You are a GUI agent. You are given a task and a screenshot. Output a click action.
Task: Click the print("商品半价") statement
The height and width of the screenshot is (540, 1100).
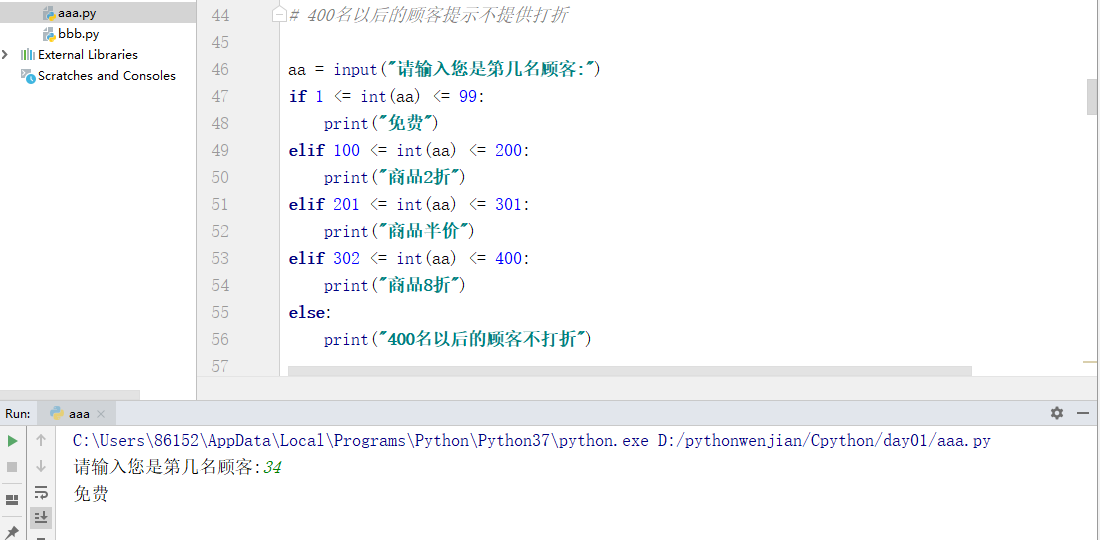click(x=399, y=231)
